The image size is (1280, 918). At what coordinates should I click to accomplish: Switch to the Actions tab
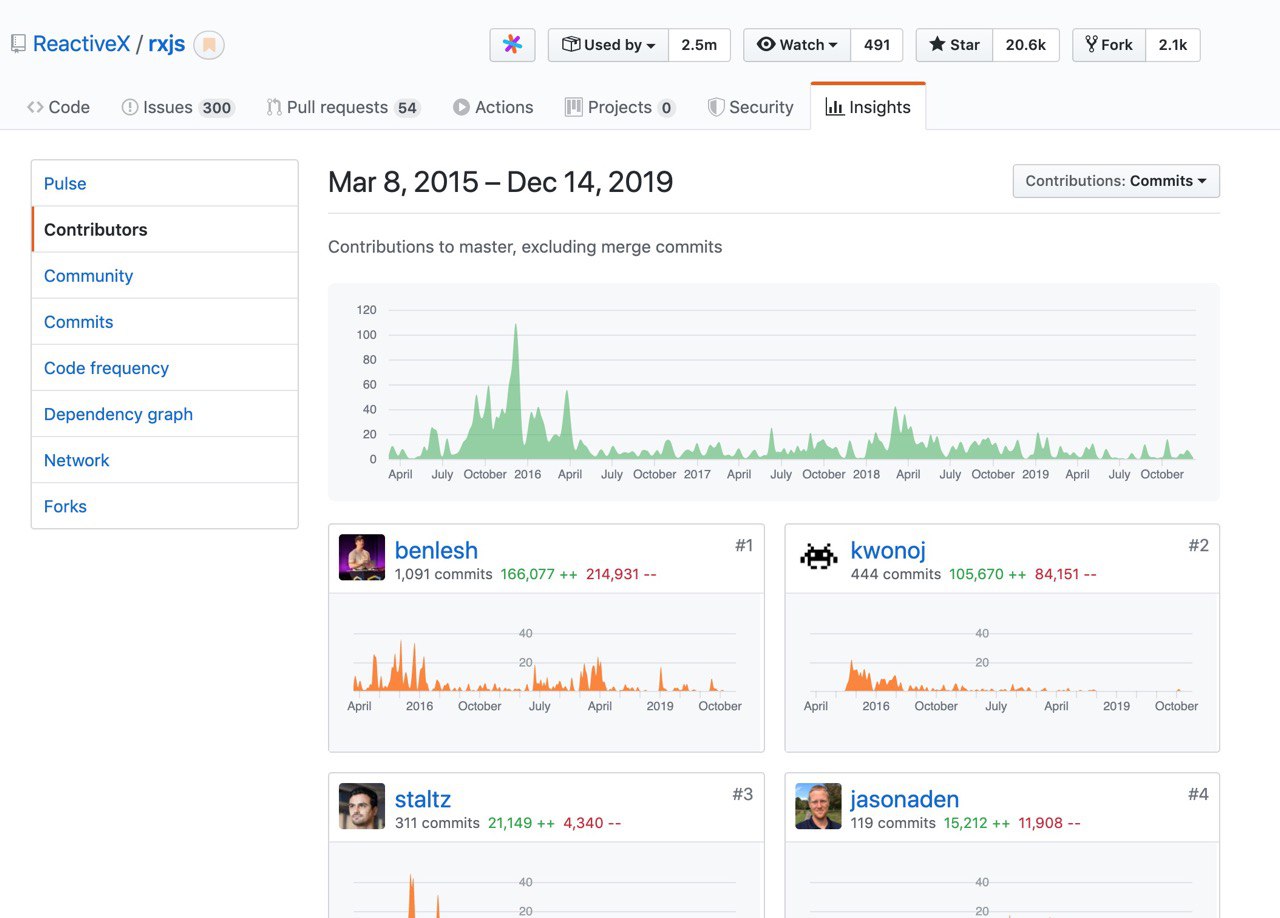[492, 107]
